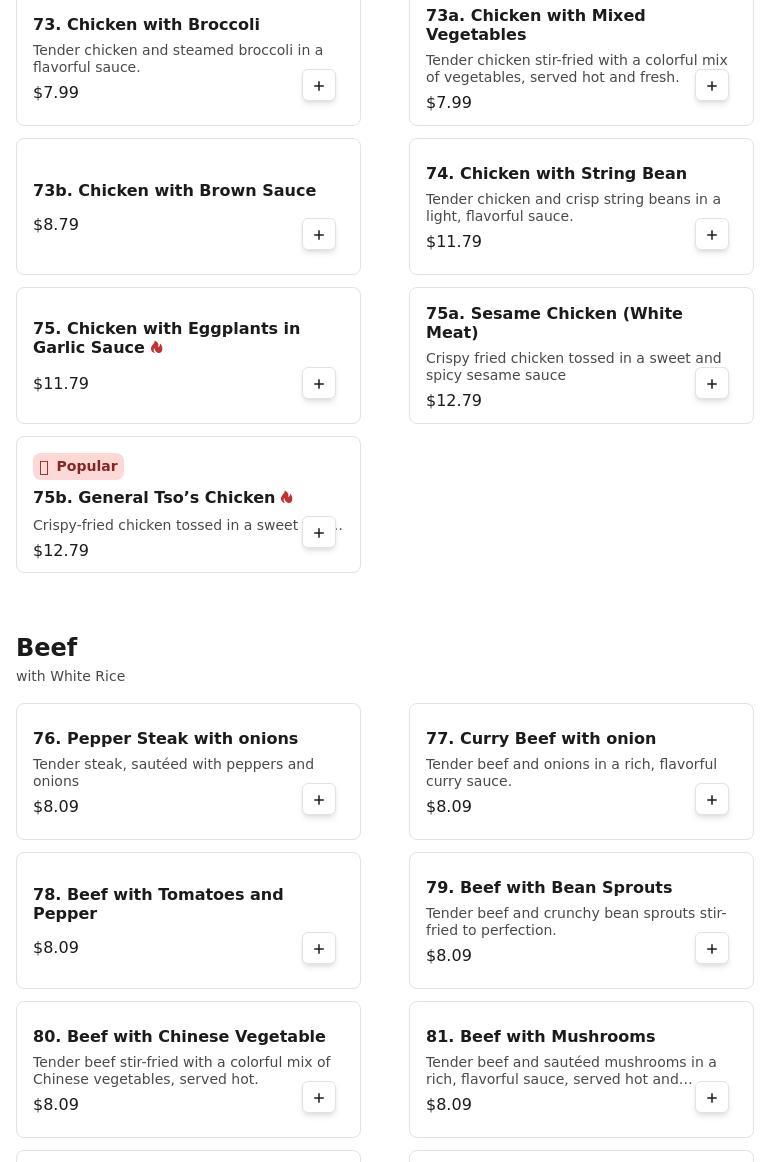Select the Popular badge on General Tso's
Image resolution: width=770 pixels, height=1162 pixels.
coord(79,466)
